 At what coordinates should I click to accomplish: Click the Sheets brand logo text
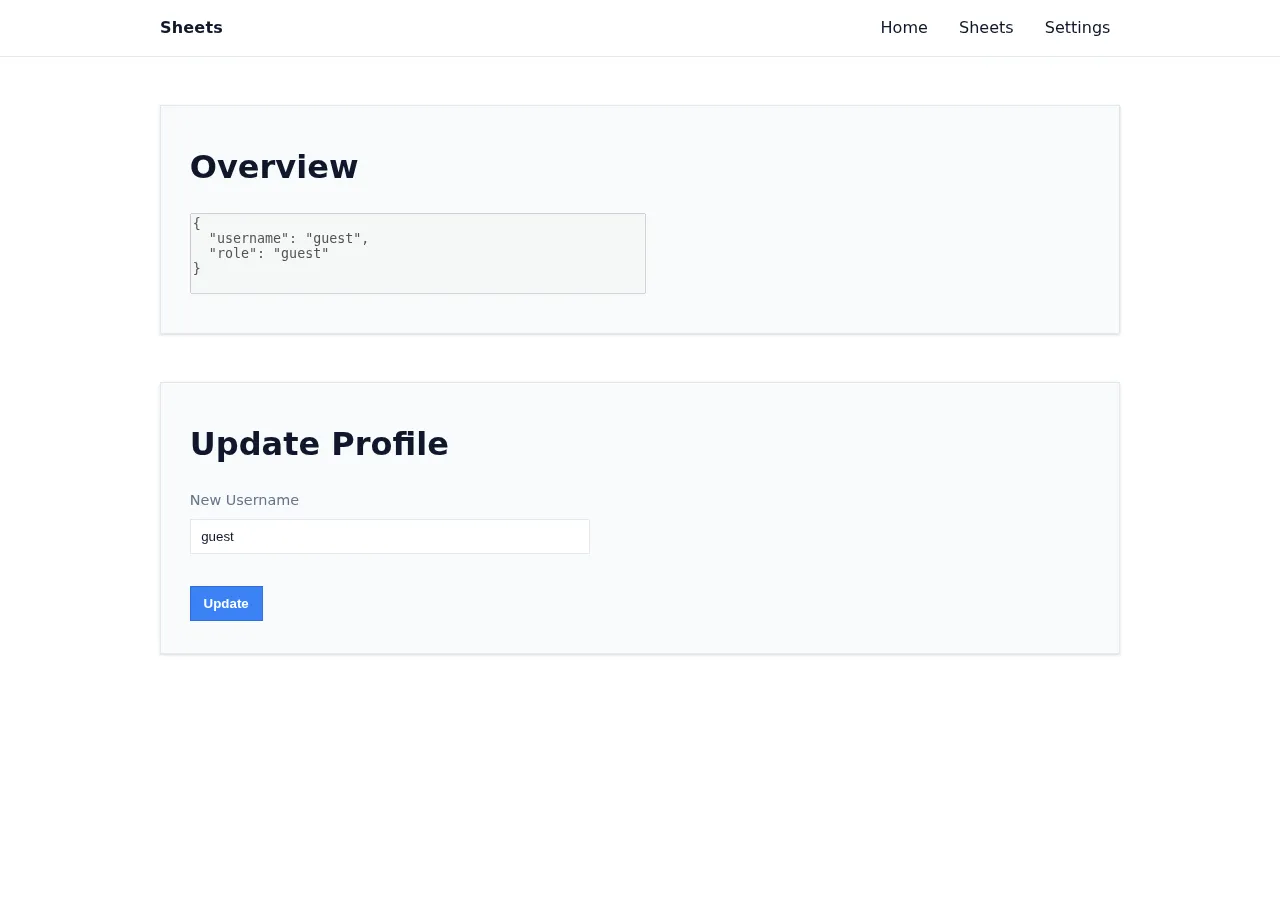tap(191, 28)
